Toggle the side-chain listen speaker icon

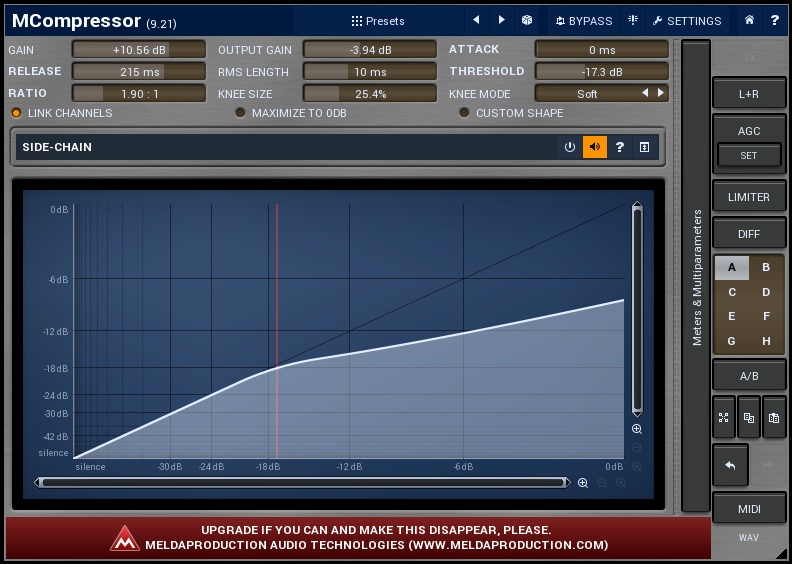[595, 147]
